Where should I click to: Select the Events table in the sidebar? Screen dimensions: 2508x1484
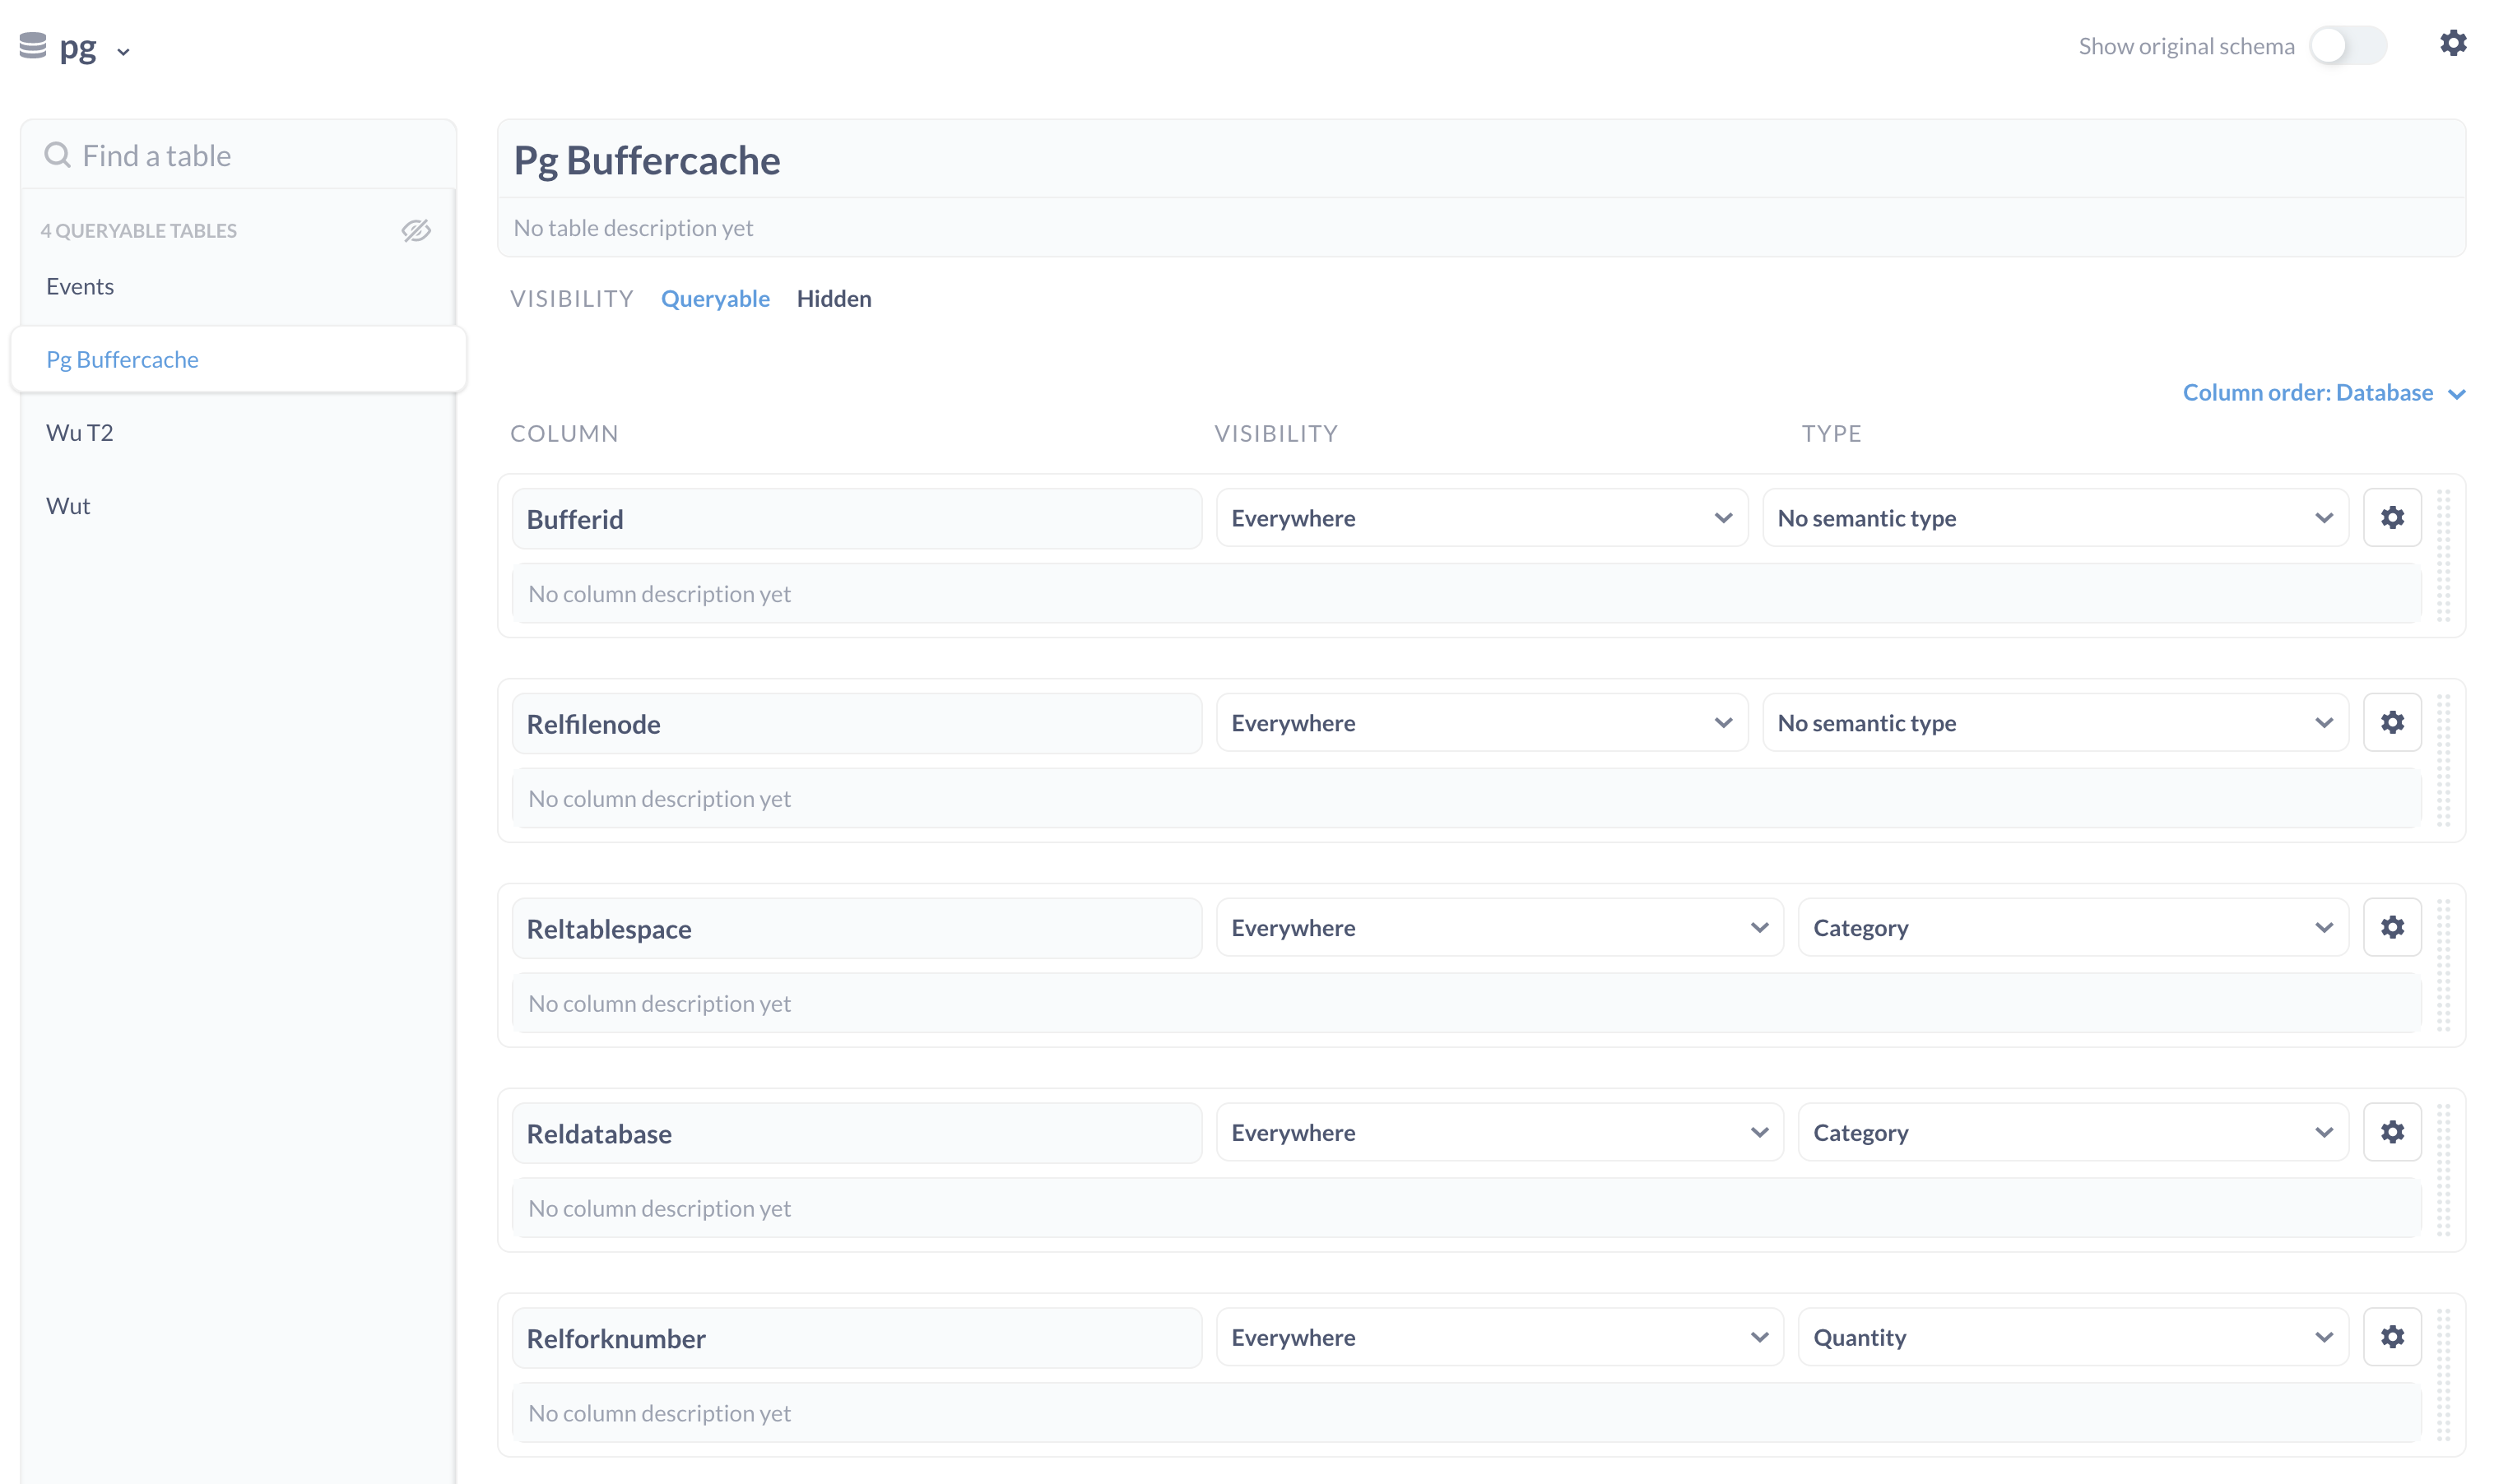[x=80, y=285]
